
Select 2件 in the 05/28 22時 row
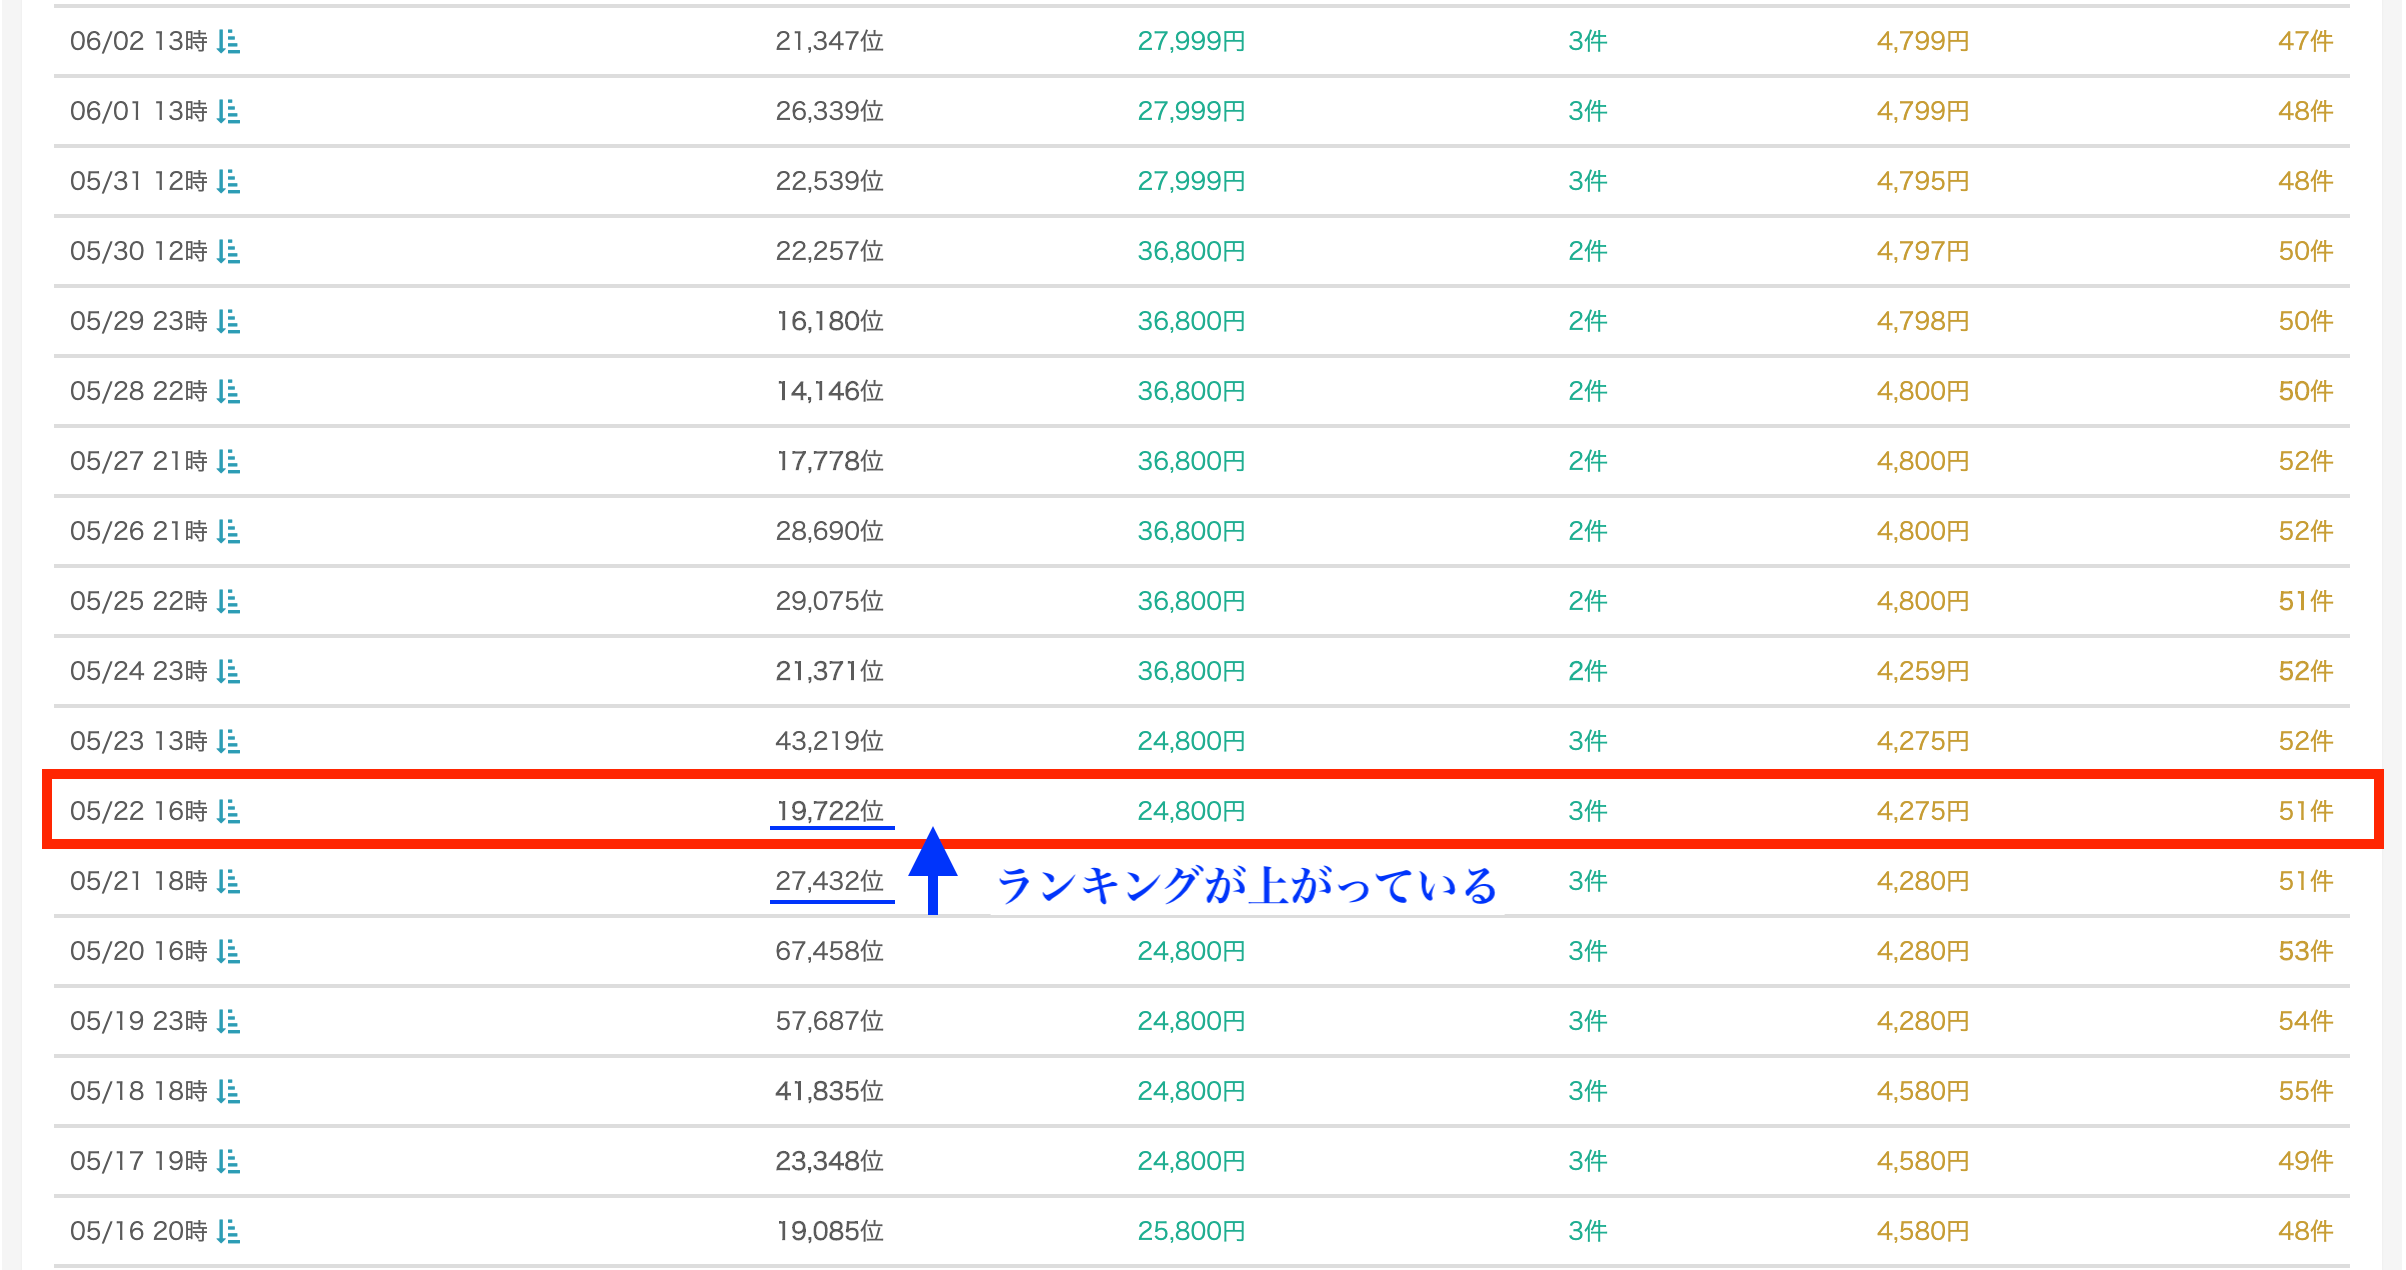pyautogui.click(x=1588, y=391)
